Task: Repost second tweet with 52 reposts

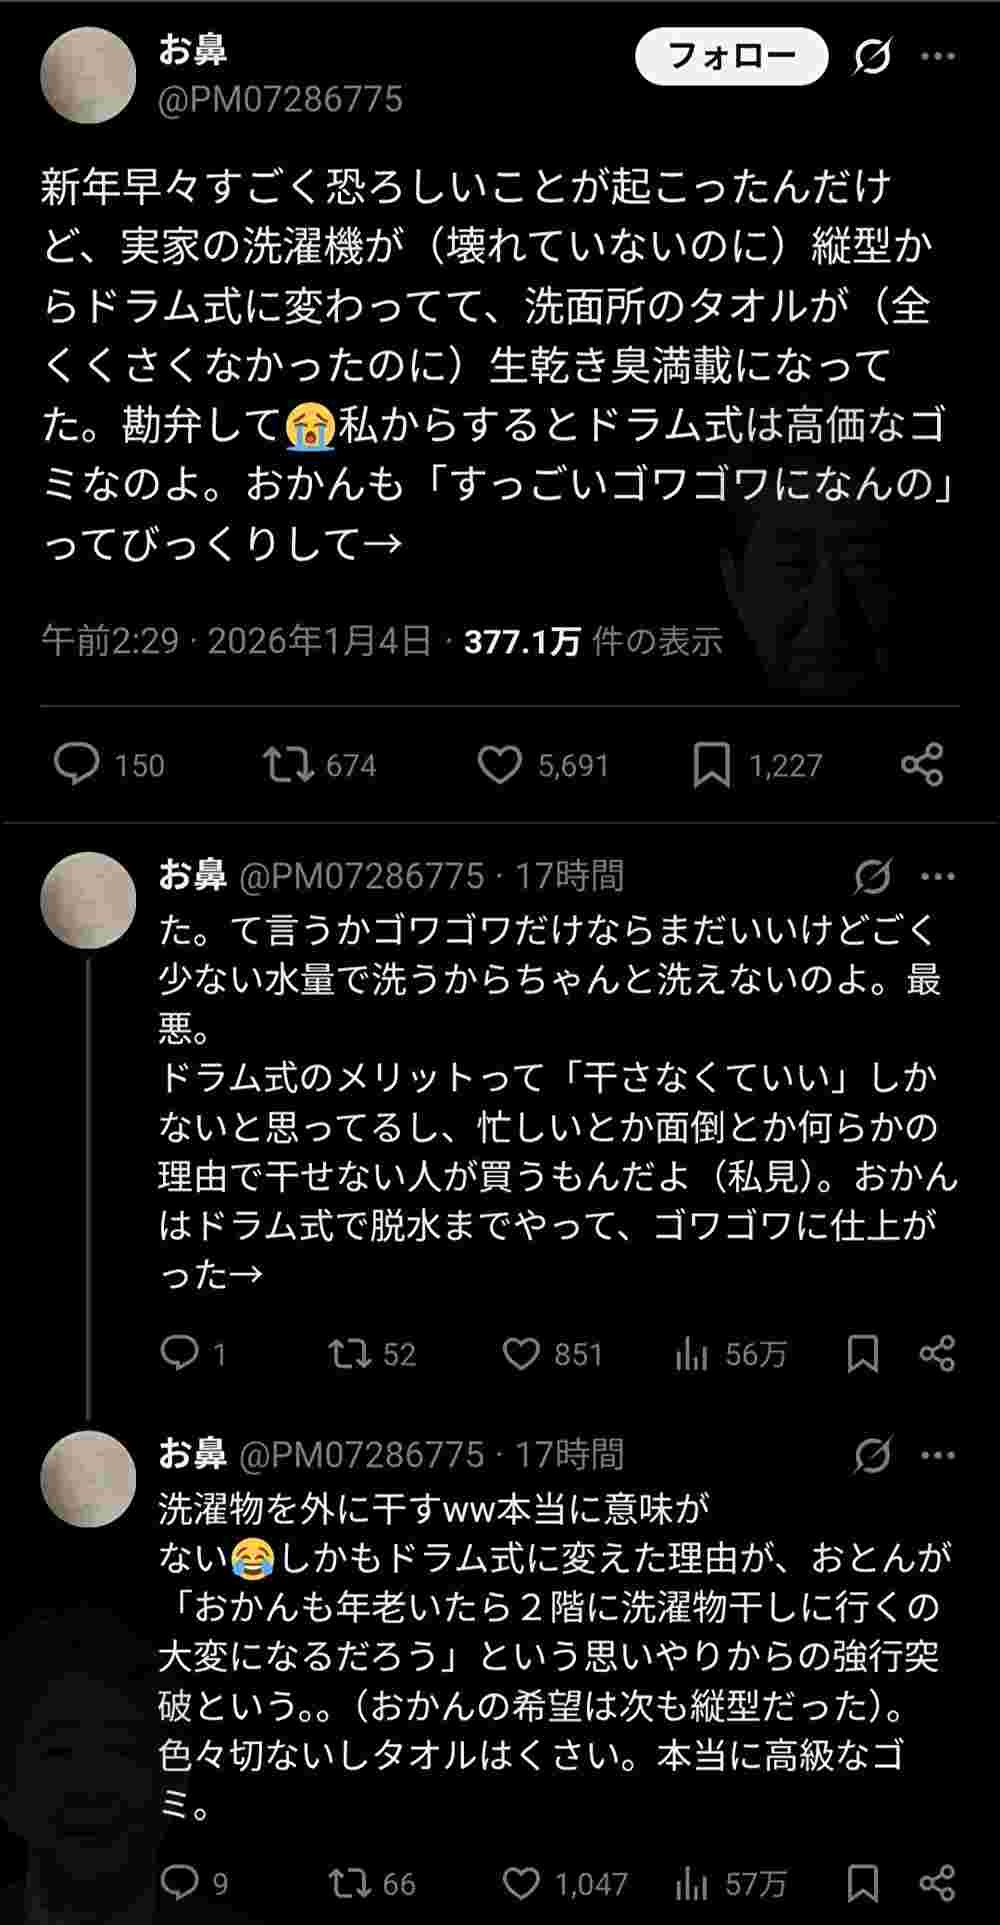Action: [x=349, y=1354]
